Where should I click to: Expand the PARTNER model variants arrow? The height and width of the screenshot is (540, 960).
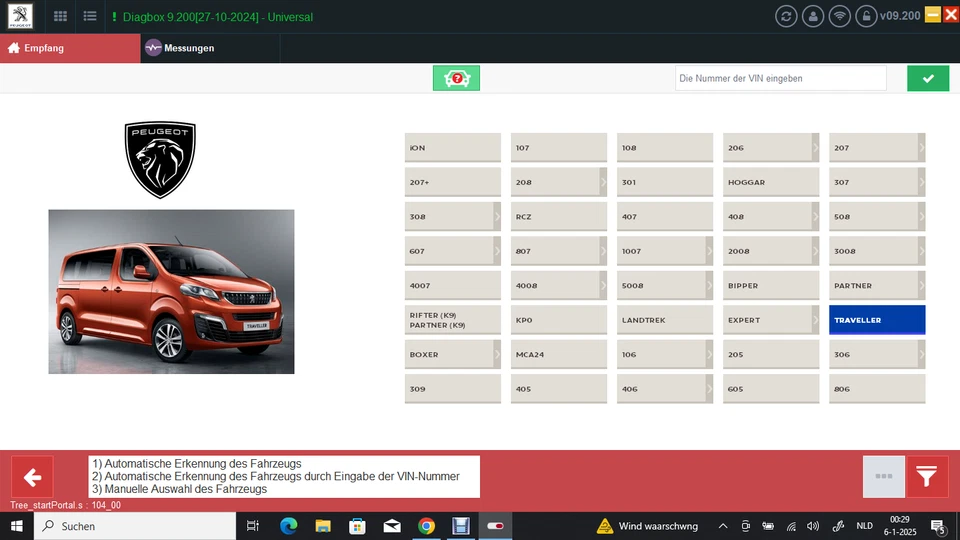point(921,285)
